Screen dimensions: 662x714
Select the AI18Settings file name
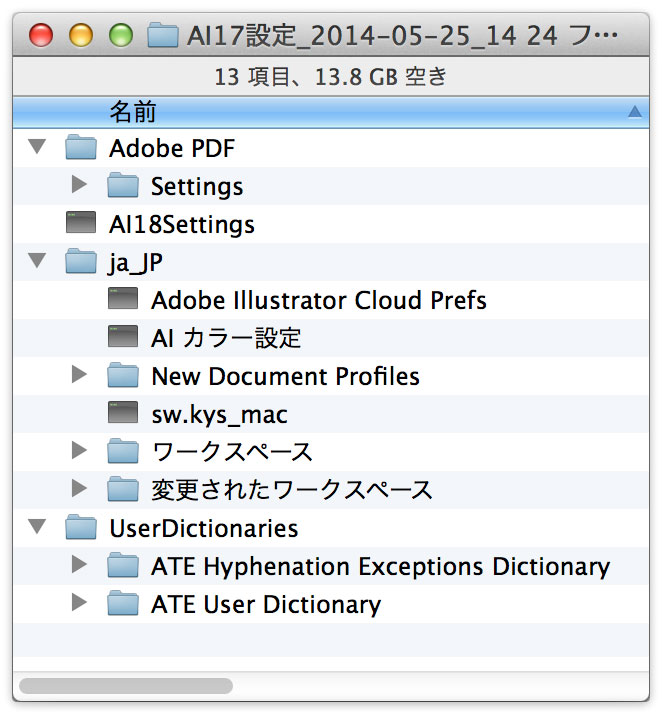click(x=182, y=224)
